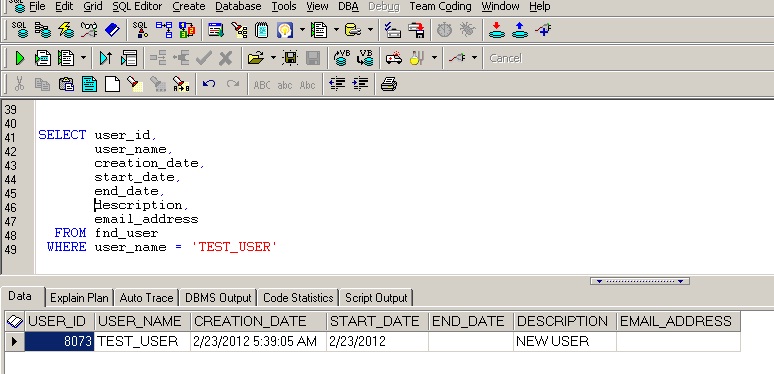Click the decrease indent icon
Screen dimensions: 774x374
[337, 84]
